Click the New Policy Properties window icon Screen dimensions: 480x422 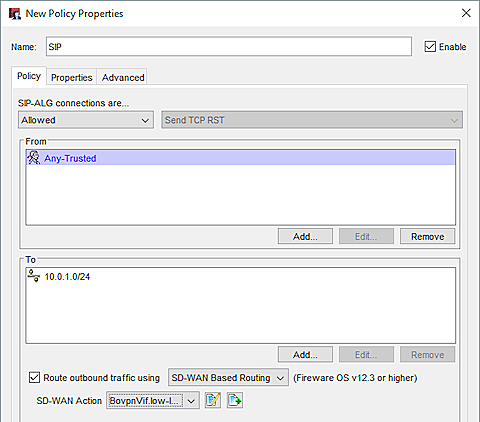[15, 14]
